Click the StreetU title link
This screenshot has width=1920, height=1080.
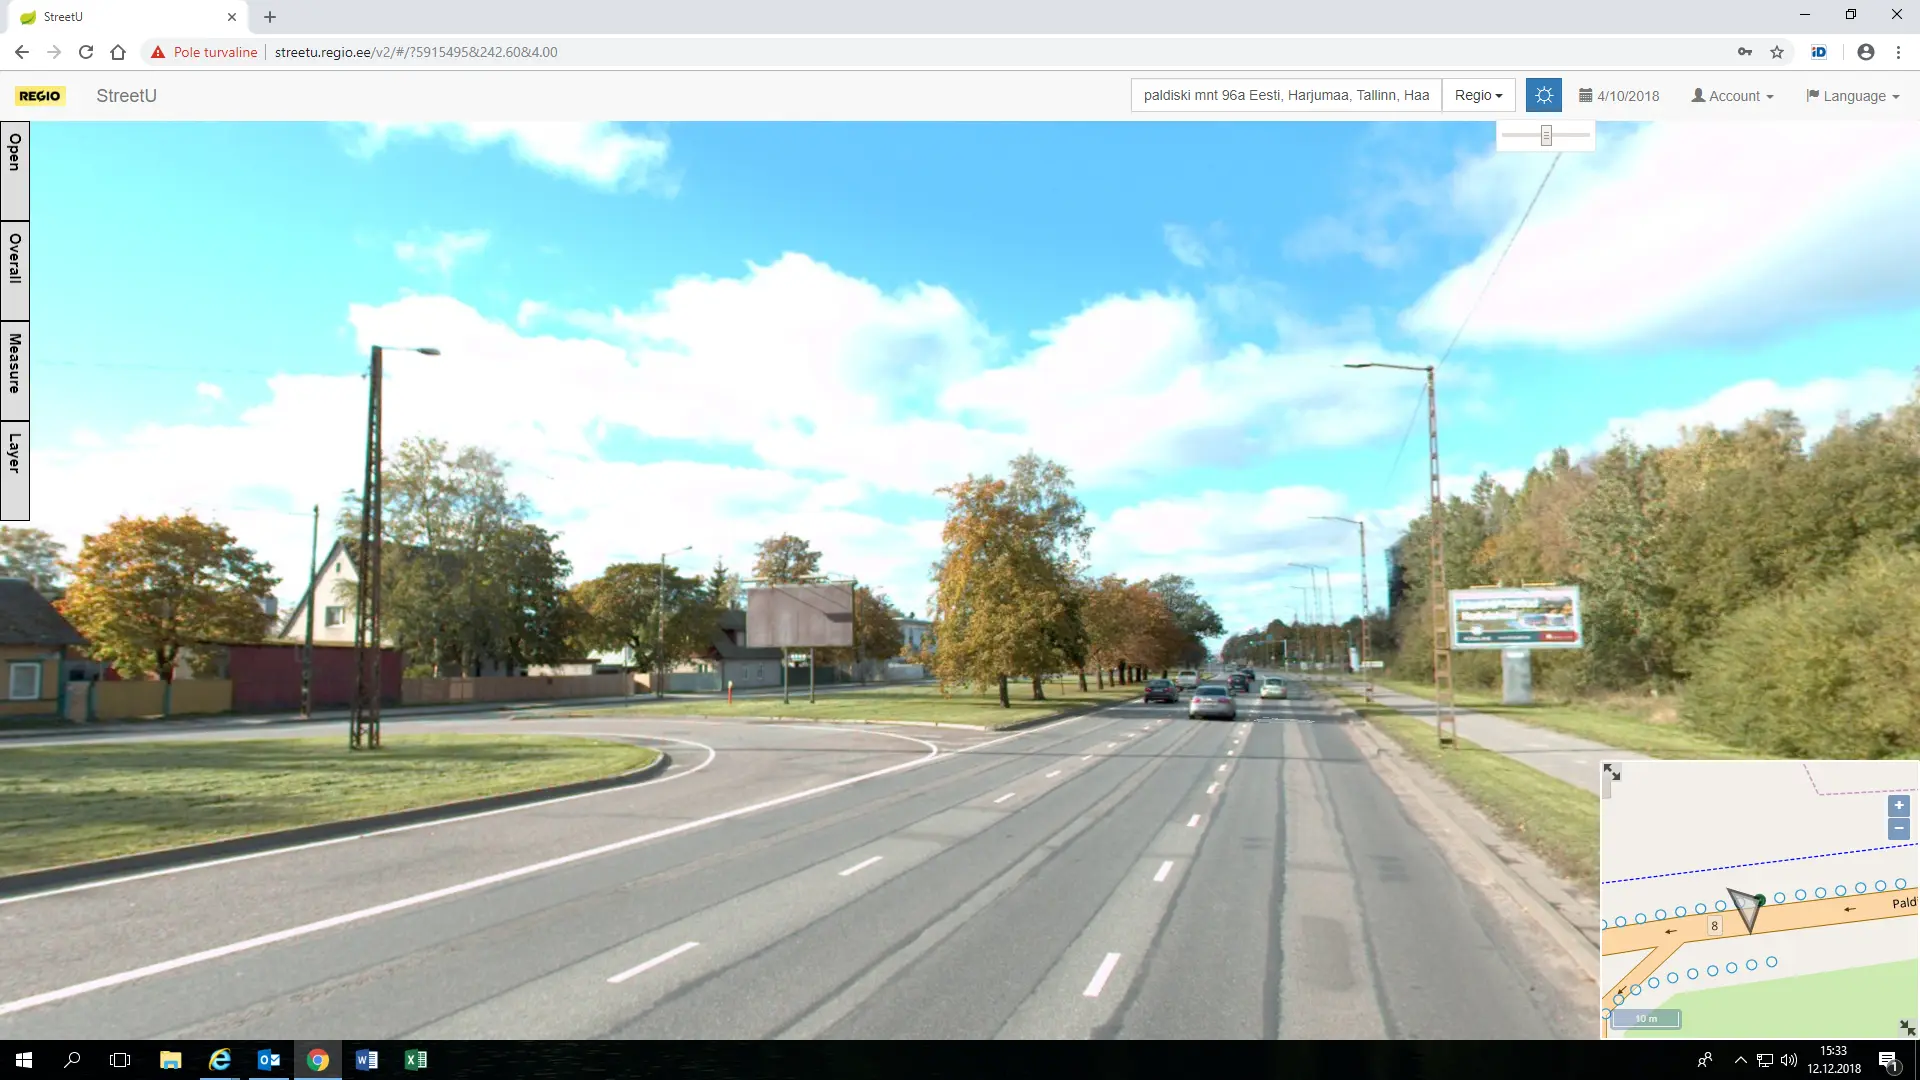[126, 96]
